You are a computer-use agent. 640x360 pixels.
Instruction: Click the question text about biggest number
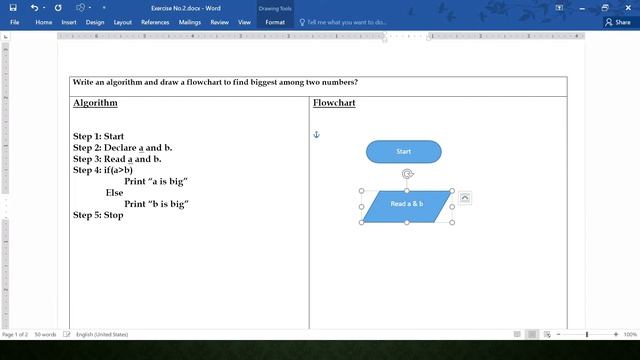(215, 82)
